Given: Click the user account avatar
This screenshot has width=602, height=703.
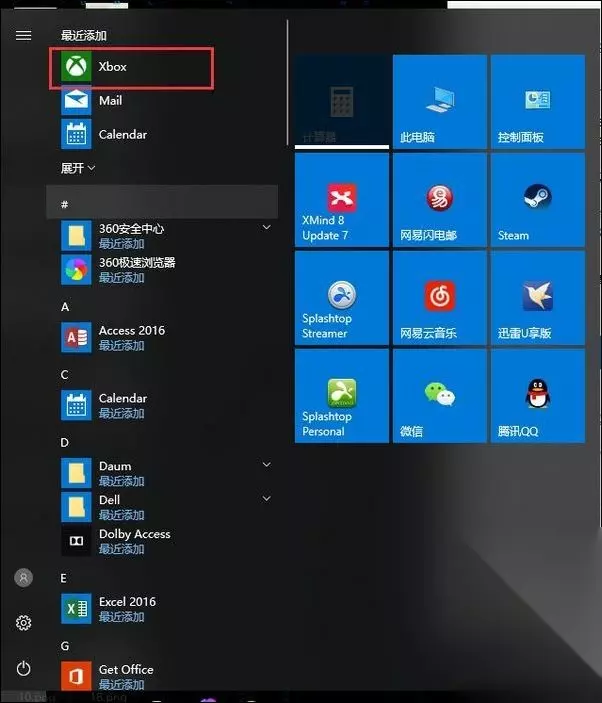Looking at the screenshot, I should click(24, 577).
